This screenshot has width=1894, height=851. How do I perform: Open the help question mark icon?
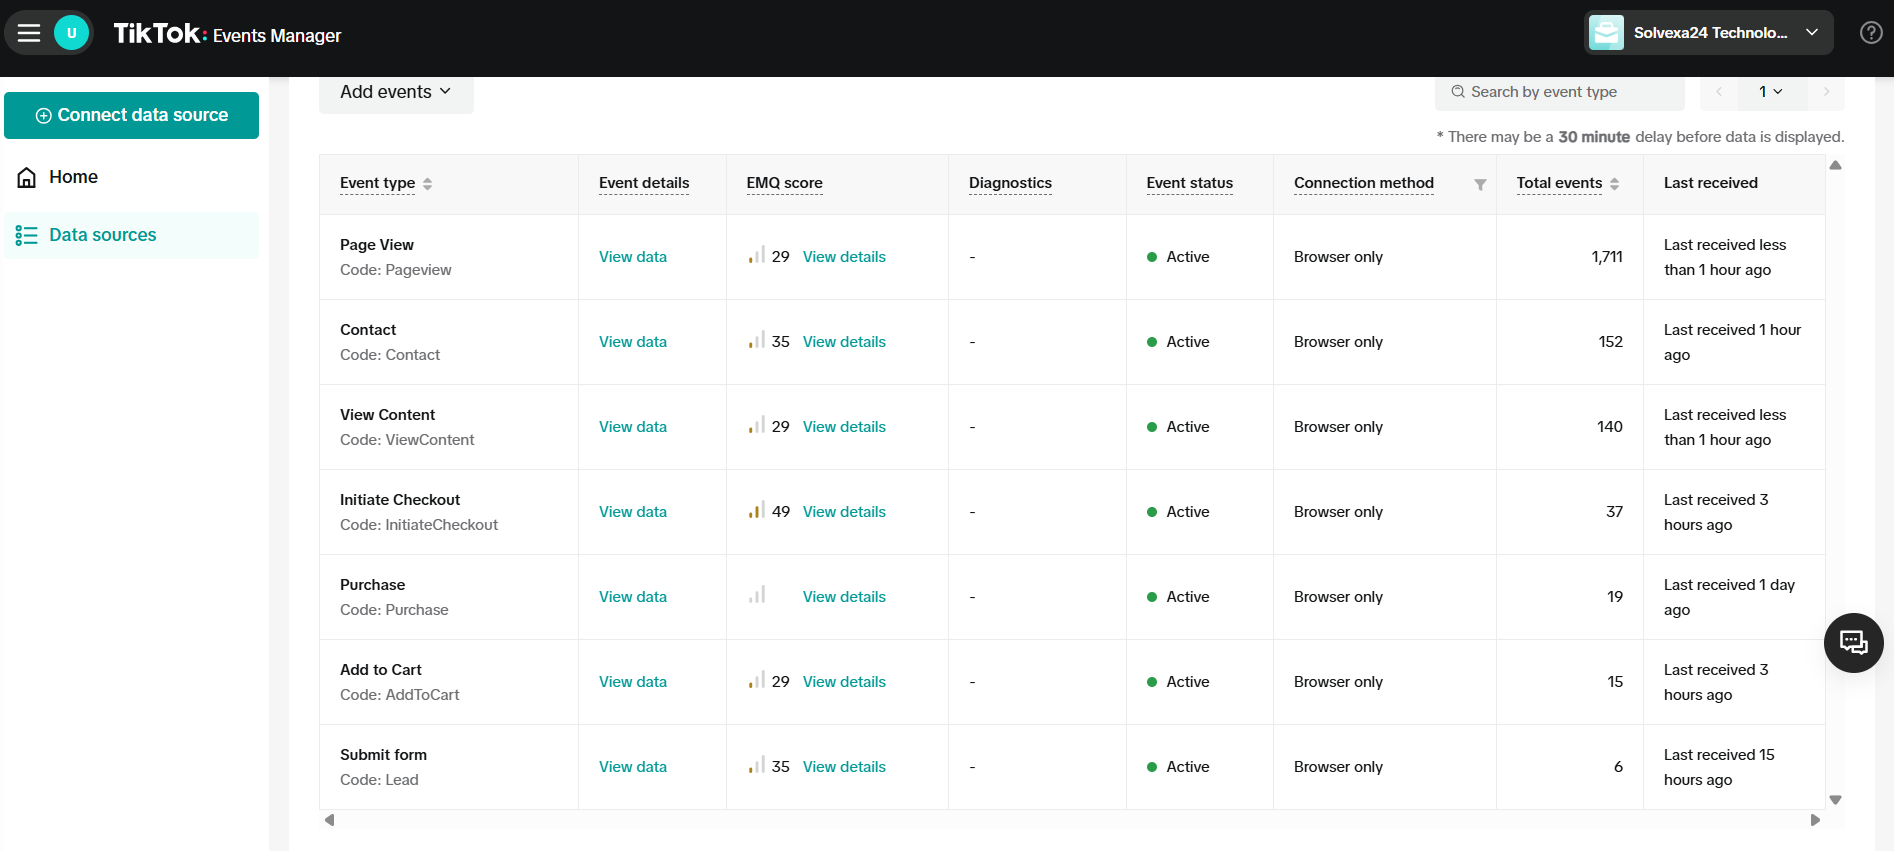[1870, 33]
